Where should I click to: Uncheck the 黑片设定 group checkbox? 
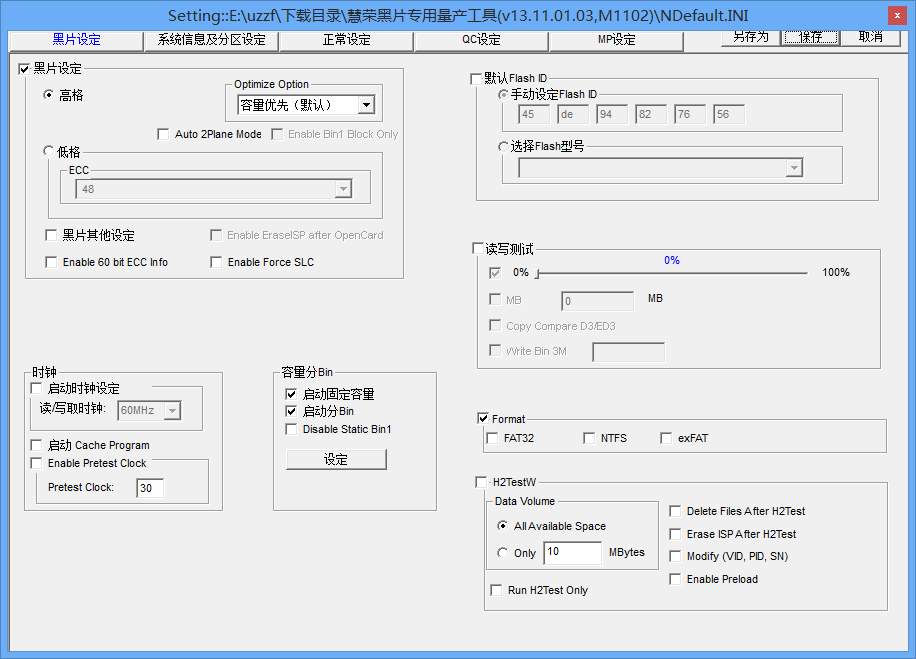24,69
